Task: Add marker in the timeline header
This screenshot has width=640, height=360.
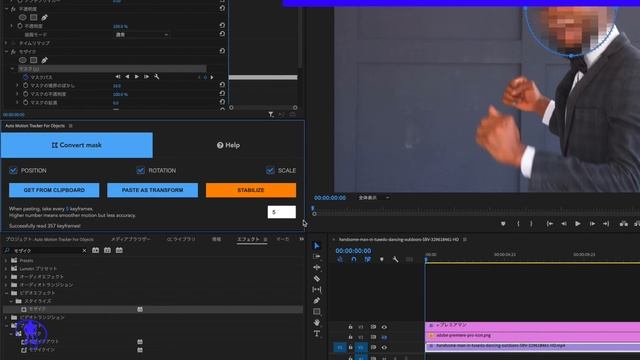Action: [382, 260]
